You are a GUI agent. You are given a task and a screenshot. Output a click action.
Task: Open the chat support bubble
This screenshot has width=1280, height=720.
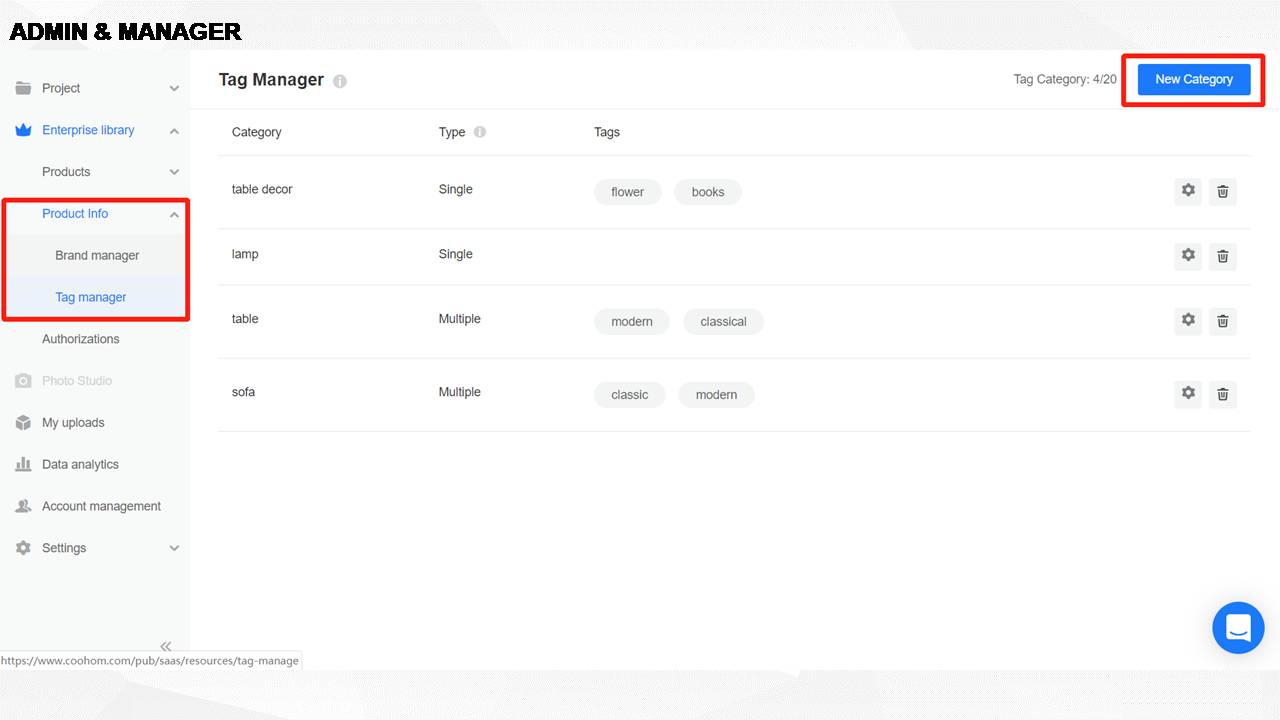[1238, 628]
